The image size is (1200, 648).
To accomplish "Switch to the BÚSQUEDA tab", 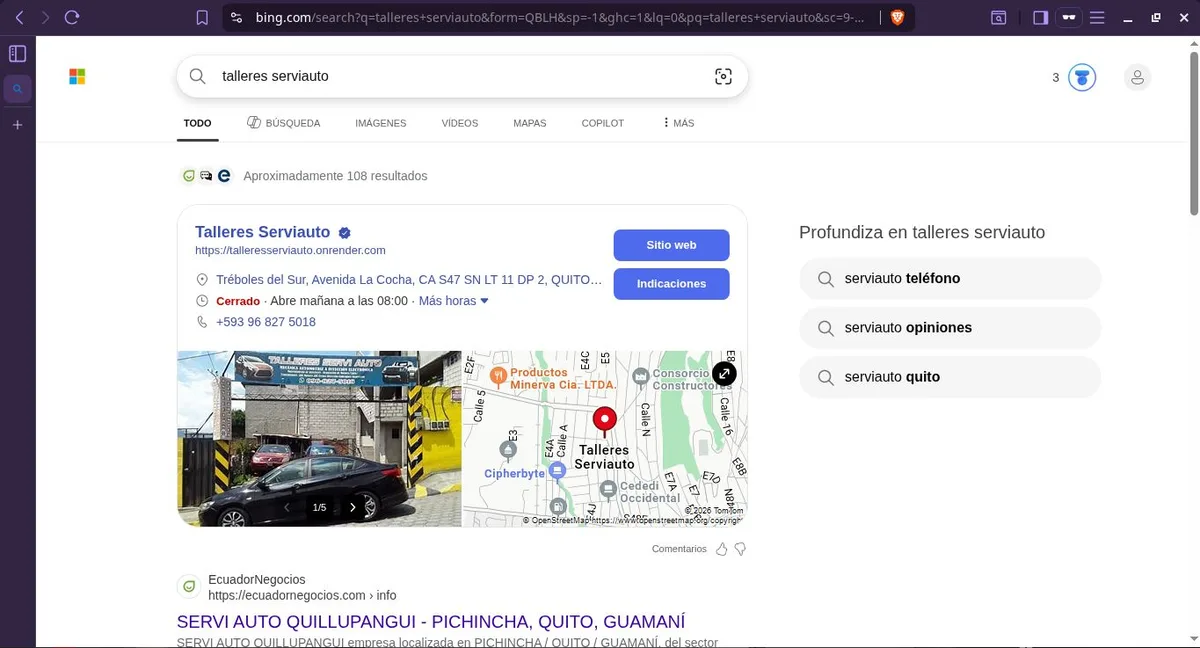I will click(x=284, y=123).
